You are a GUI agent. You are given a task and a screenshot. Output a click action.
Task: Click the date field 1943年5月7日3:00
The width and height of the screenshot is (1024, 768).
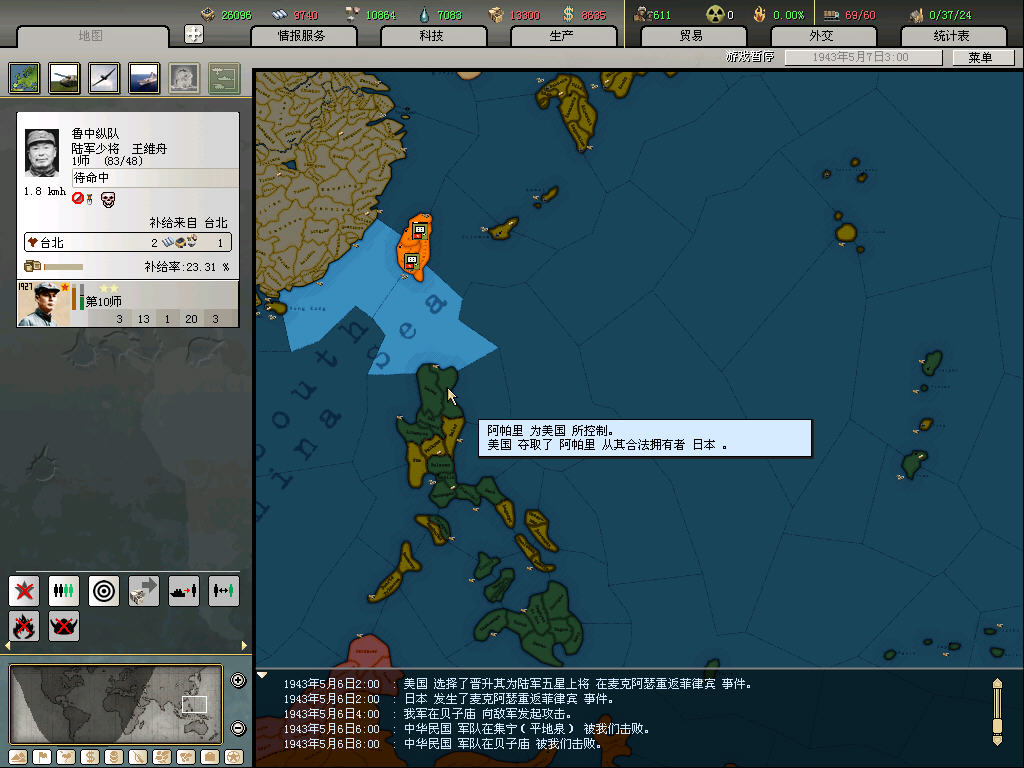863,57
